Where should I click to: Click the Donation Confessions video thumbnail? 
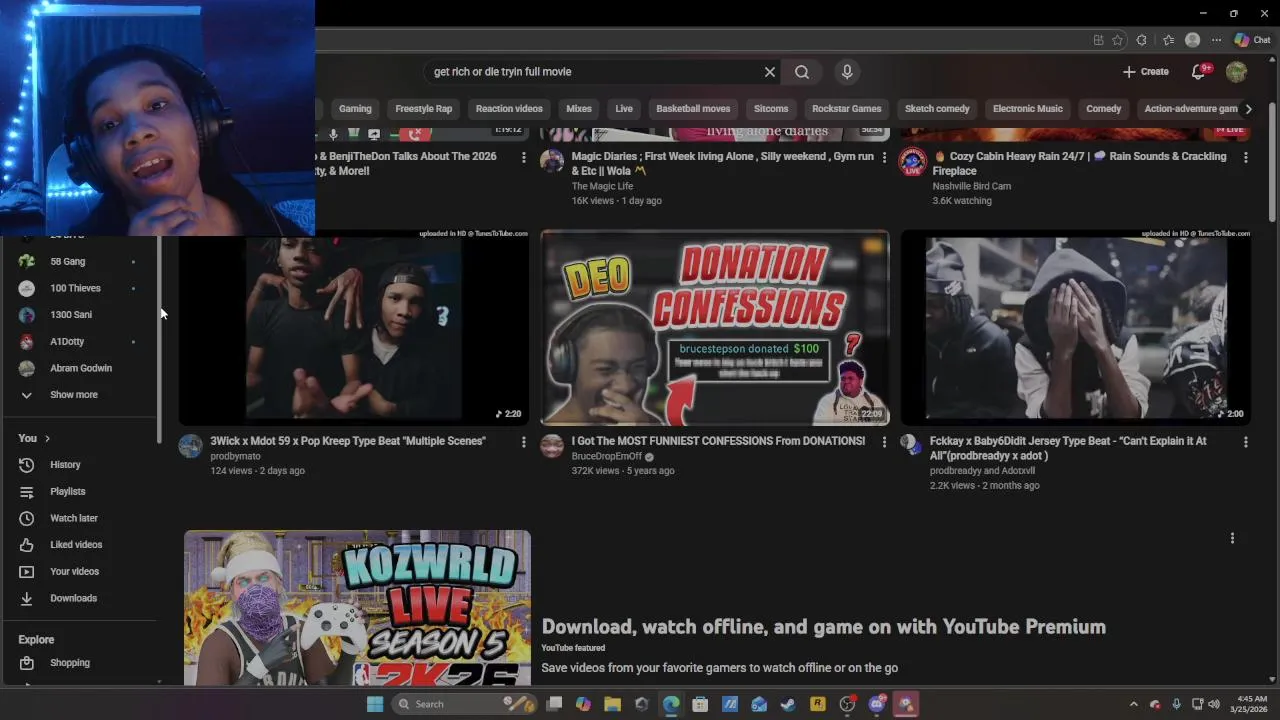pos(715,328)
